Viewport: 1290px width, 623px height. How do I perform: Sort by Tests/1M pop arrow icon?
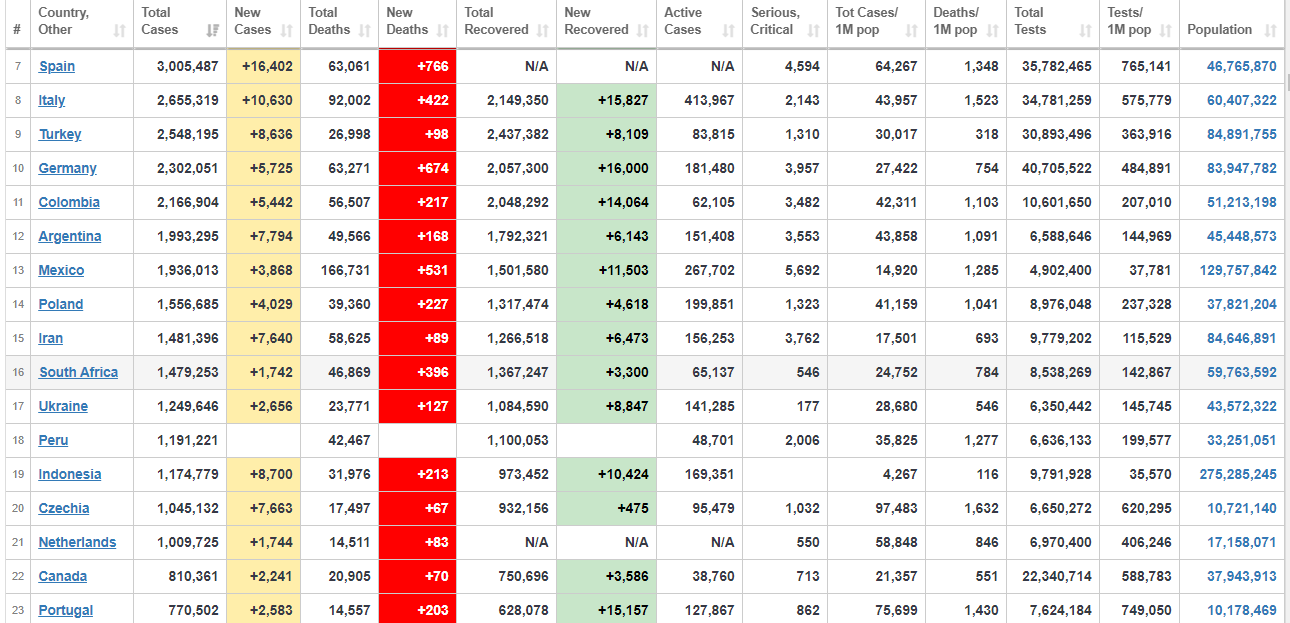1165,31
